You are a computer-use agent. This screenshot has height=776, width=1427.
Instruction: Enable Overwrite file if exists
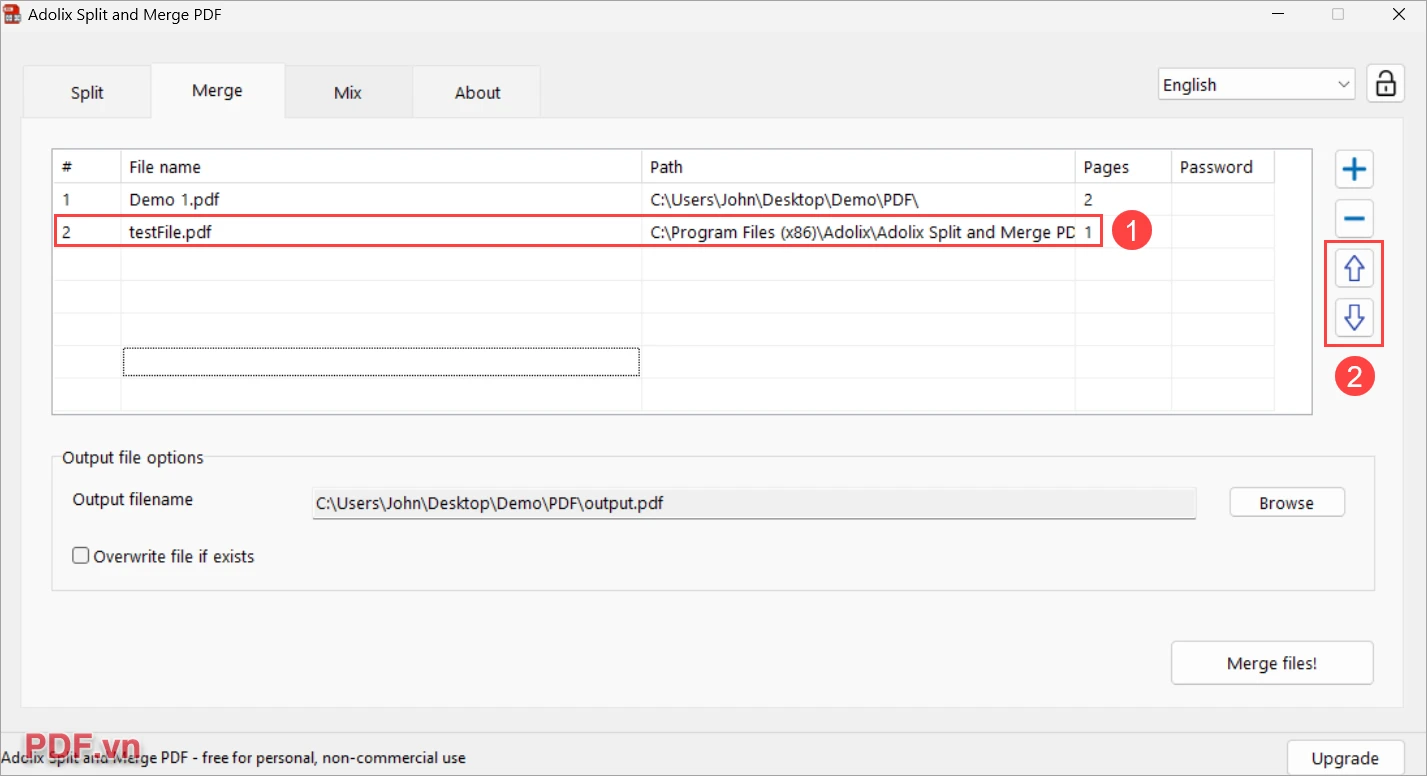tap(81, 556)
